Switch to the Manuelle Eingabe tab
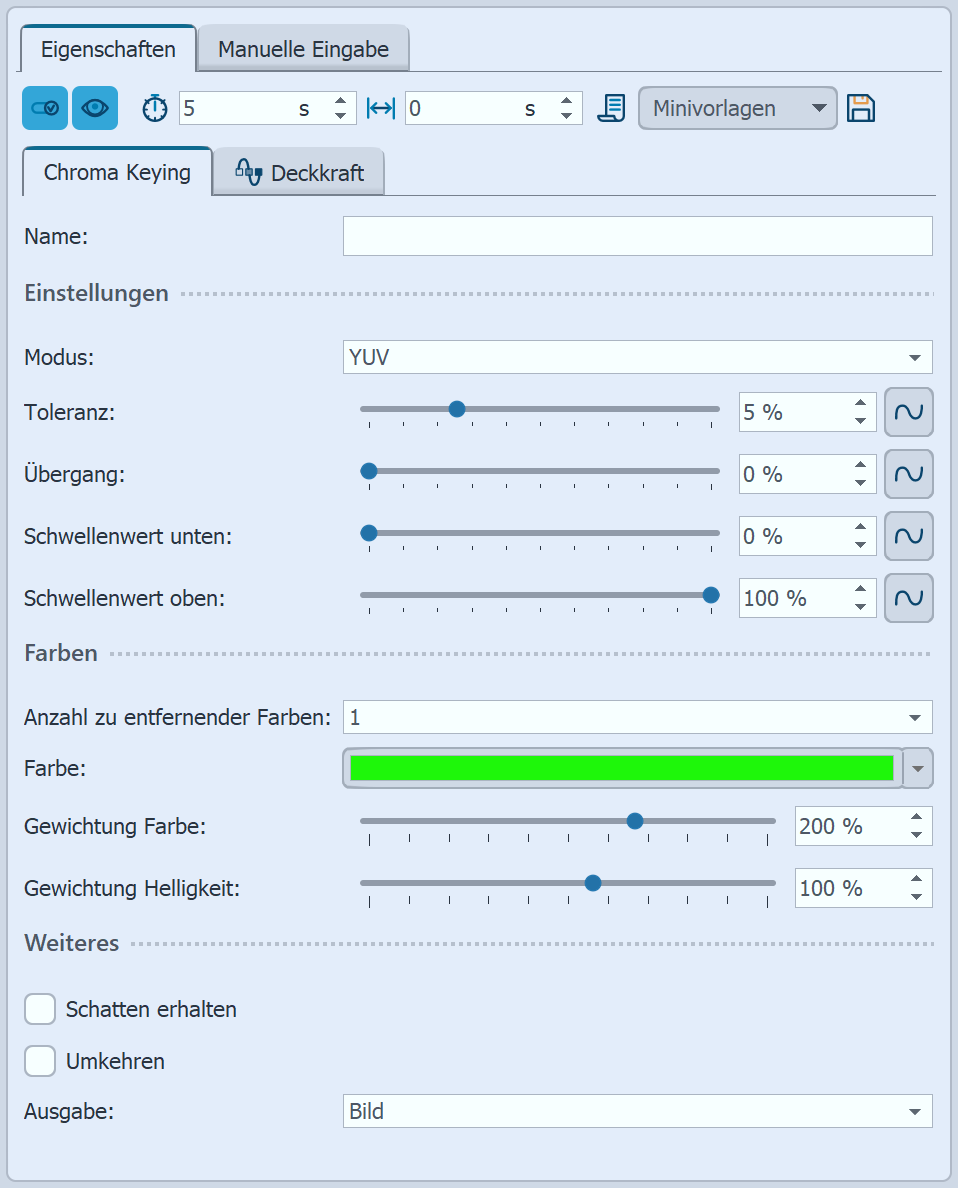 coord(303,49)
